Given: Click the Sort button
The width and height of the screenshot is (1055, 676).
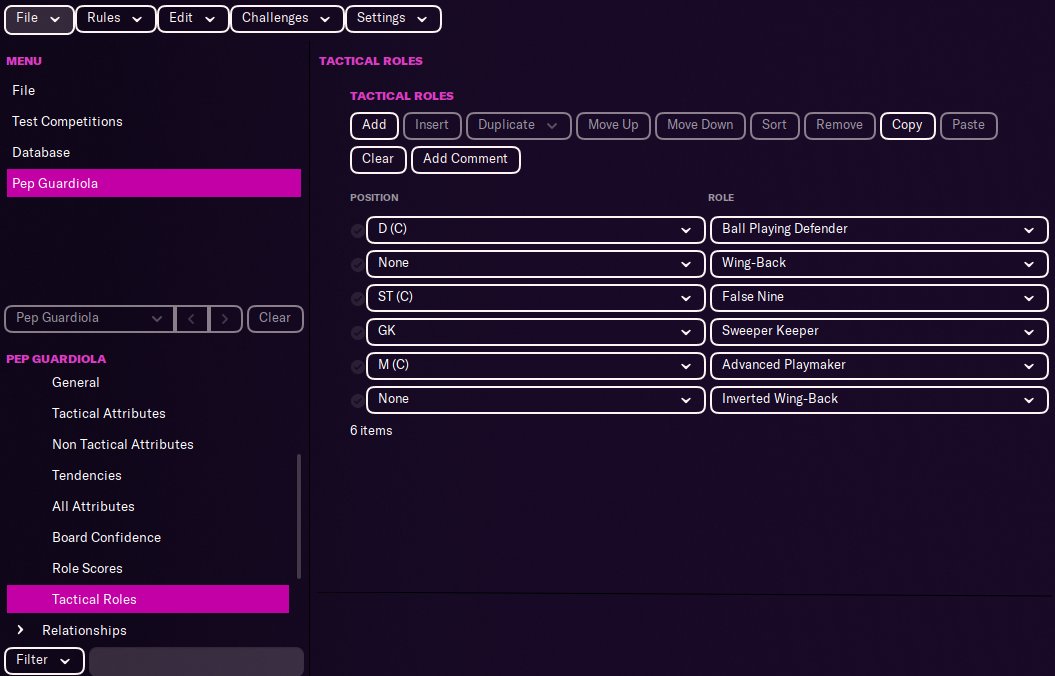Looking at the screenshot, I should 774,125.
